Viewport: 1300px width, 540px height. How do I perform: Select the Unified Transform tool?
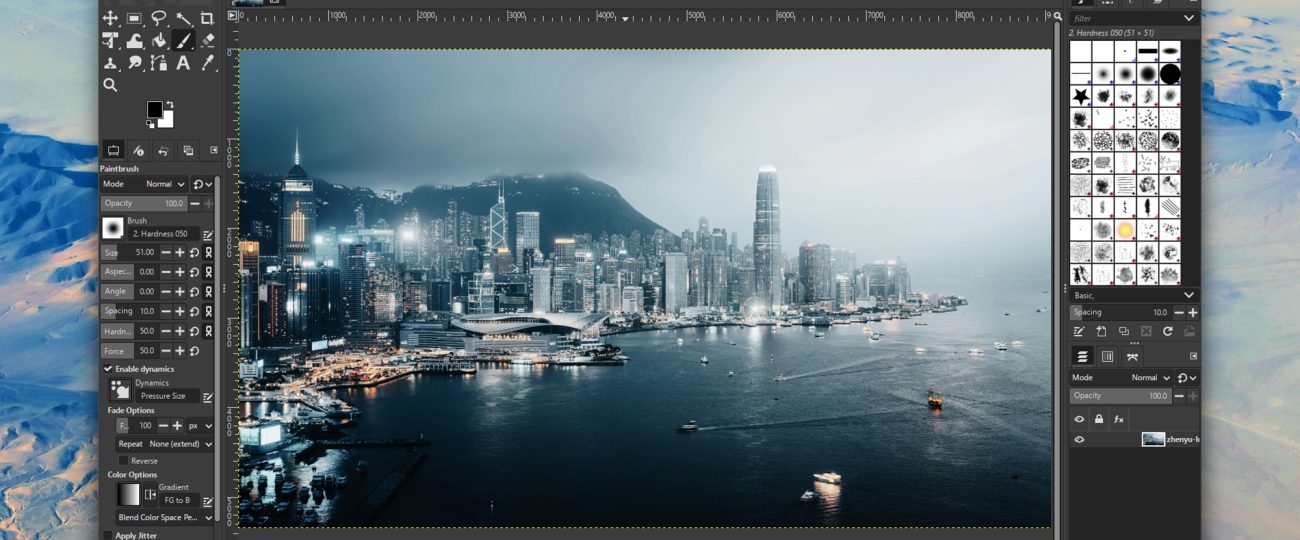click(x=110, y=41)
